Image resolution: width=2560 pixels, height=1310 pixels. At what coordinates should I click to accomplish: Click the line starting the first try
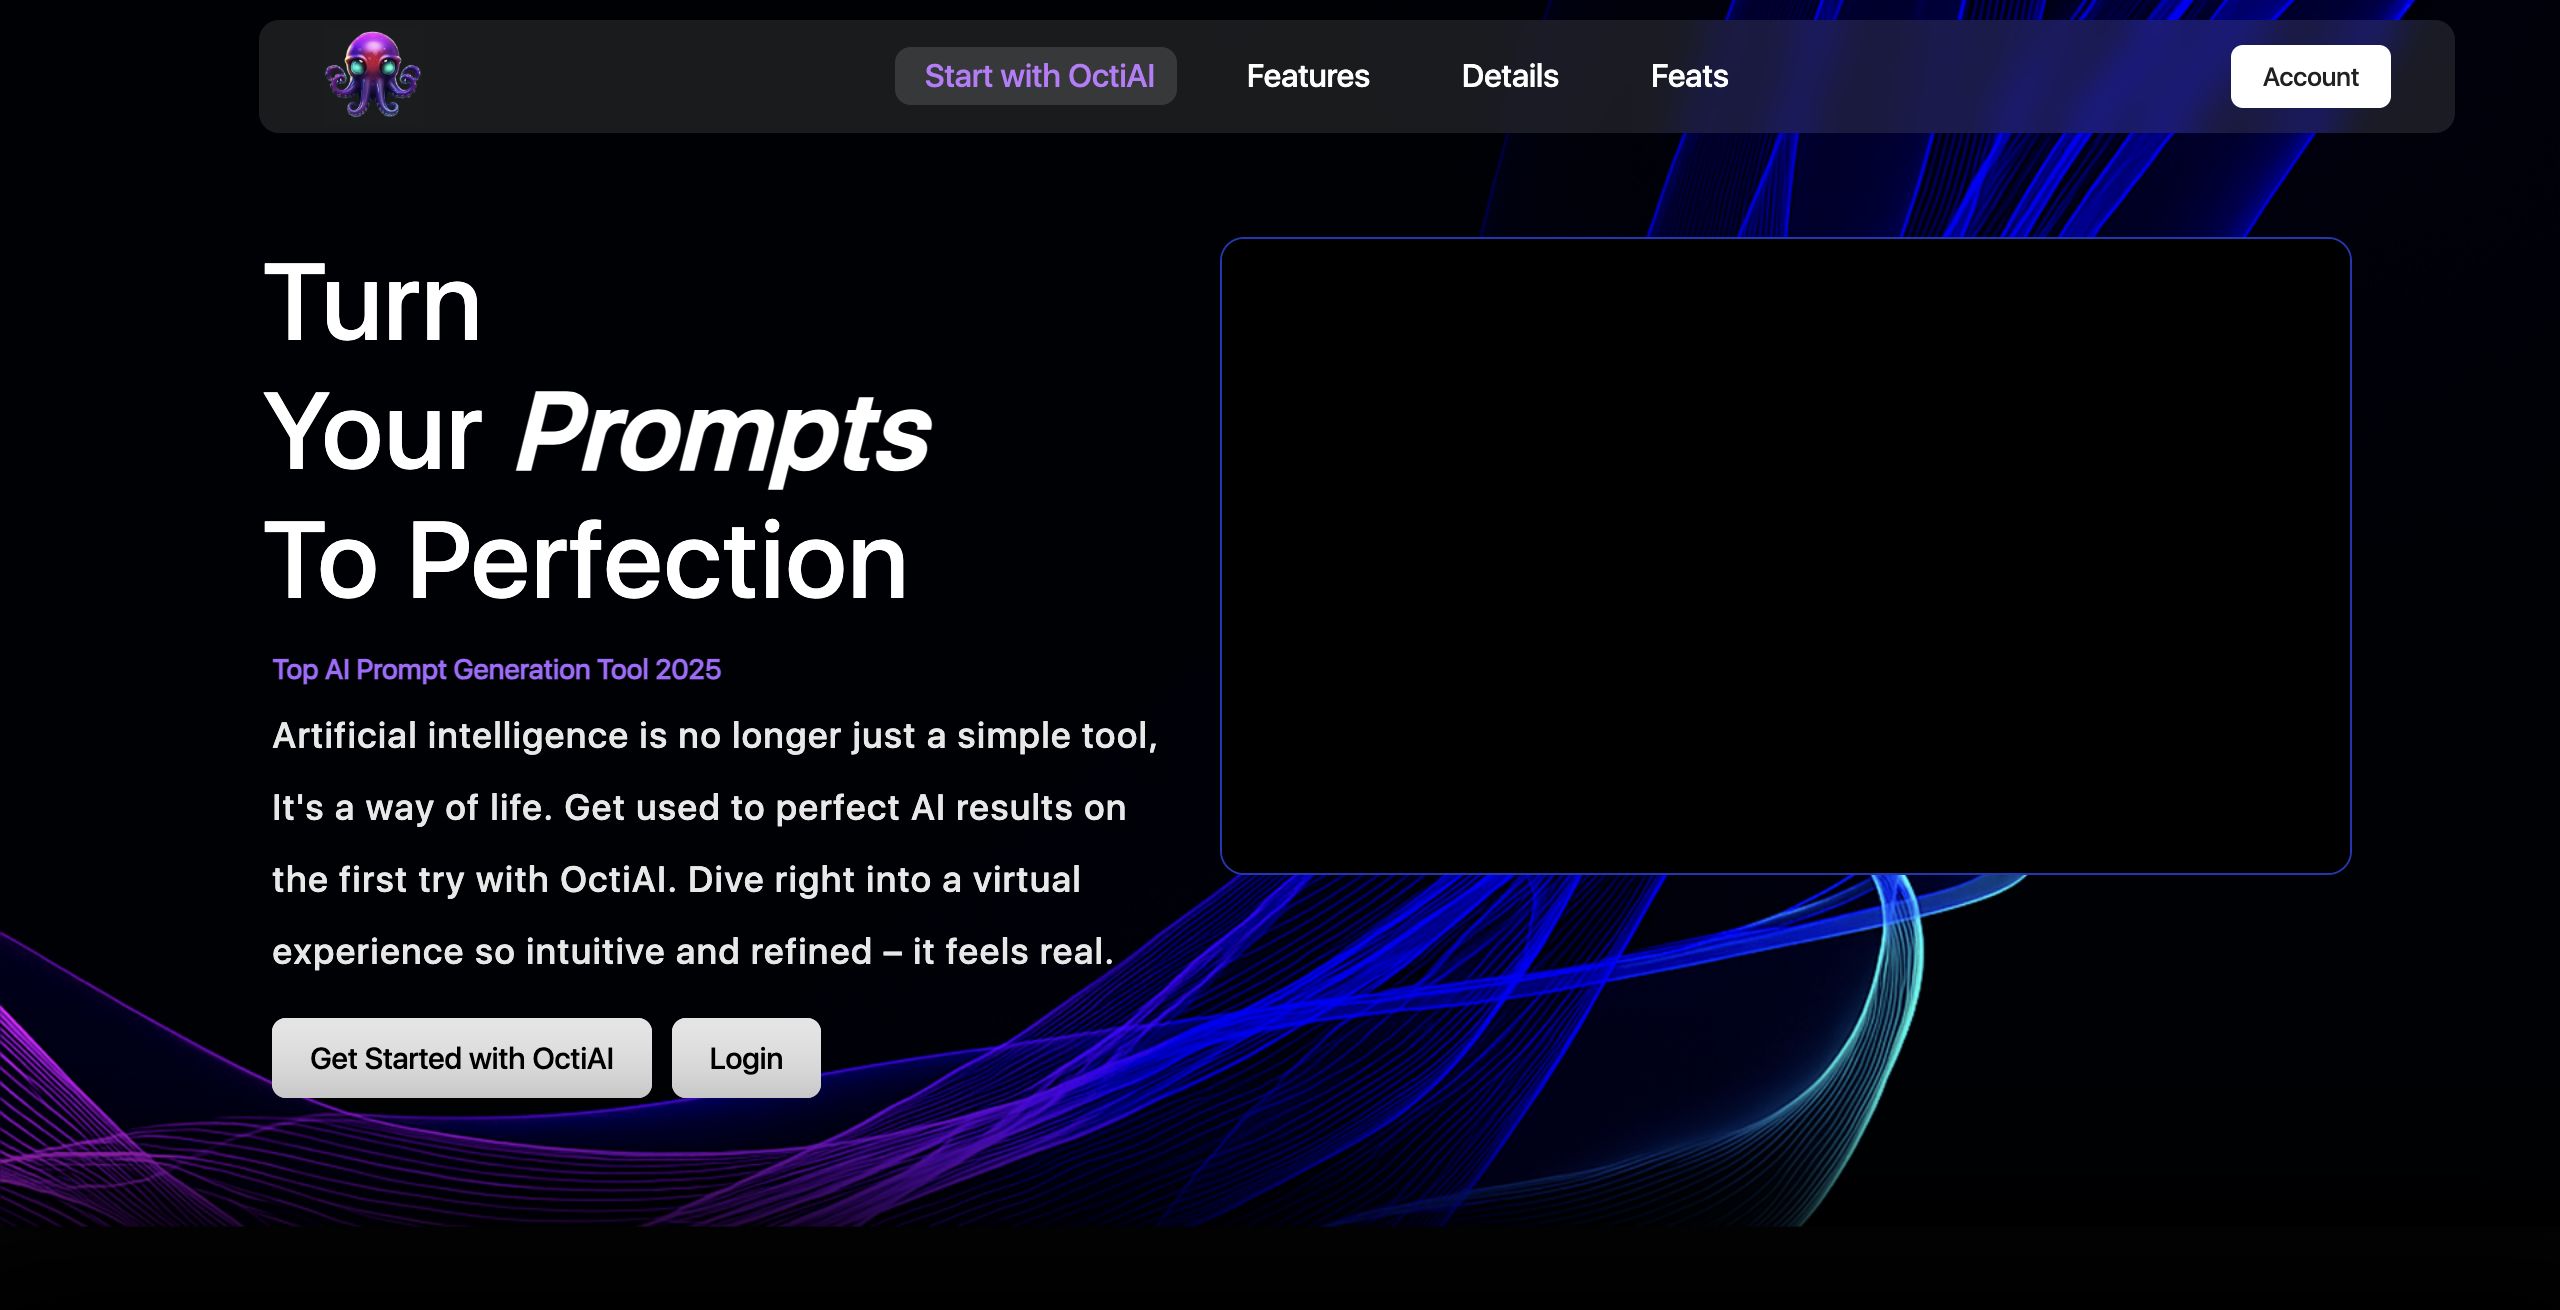[676, 880]
